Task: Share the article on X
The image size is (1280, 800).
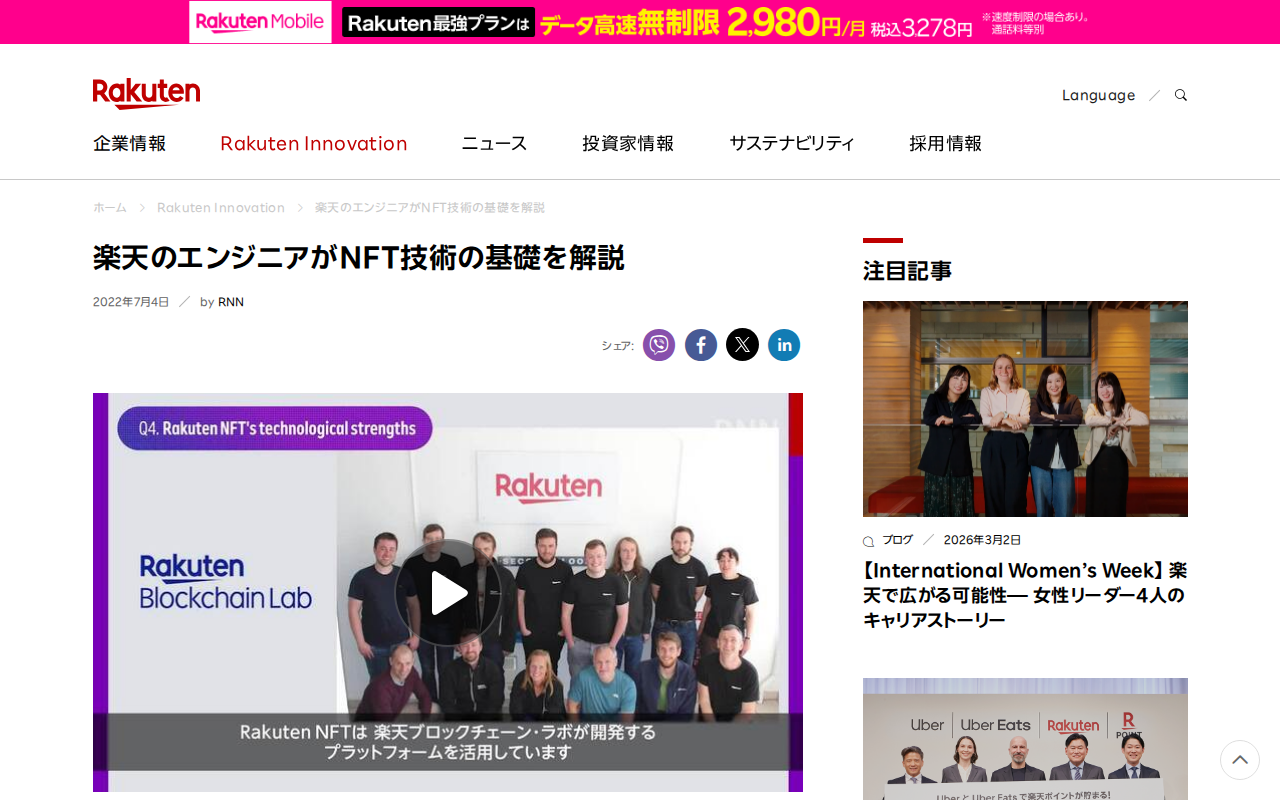Action: [x=742, y=345]
